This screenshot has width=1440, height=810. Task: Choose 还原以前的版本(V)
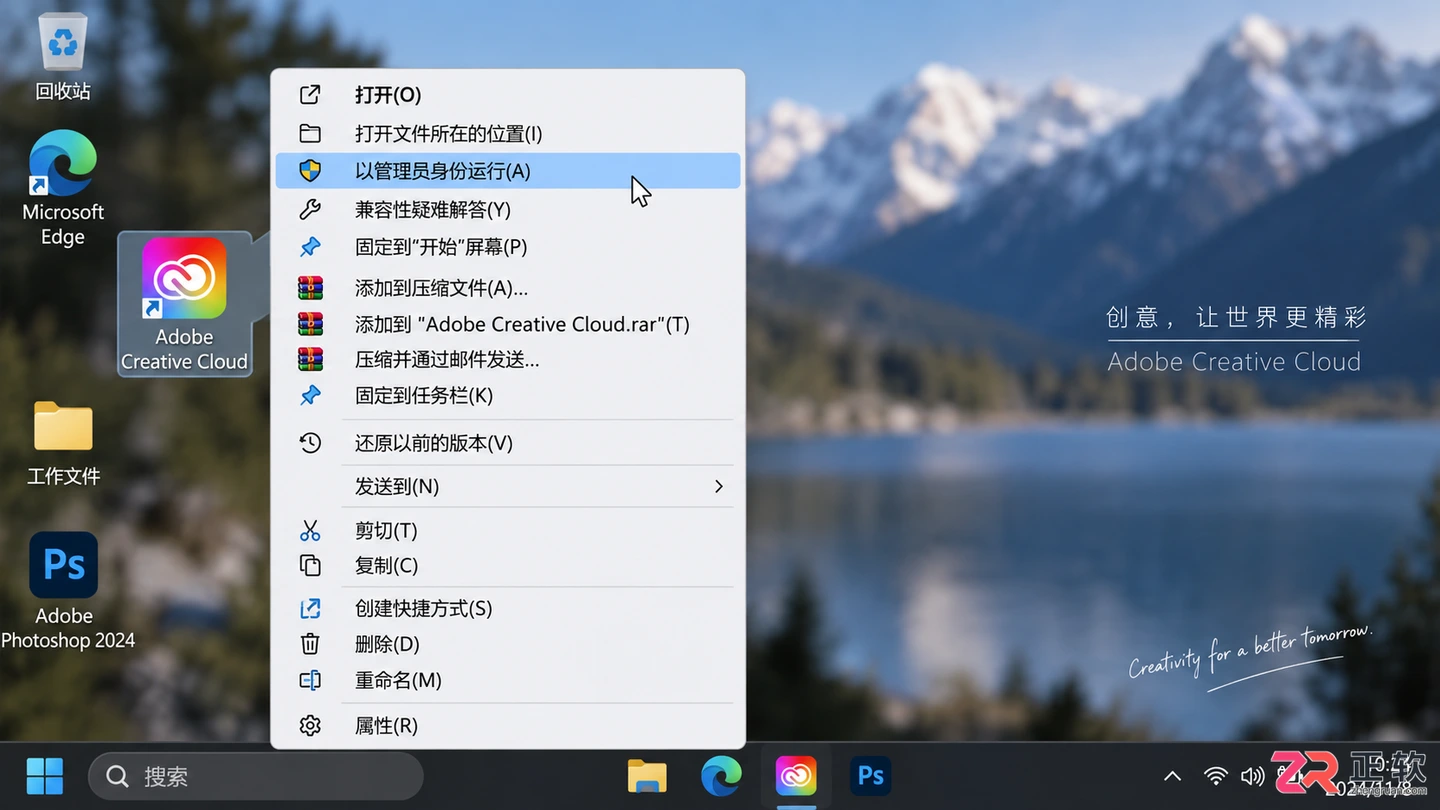coord(508,443)
